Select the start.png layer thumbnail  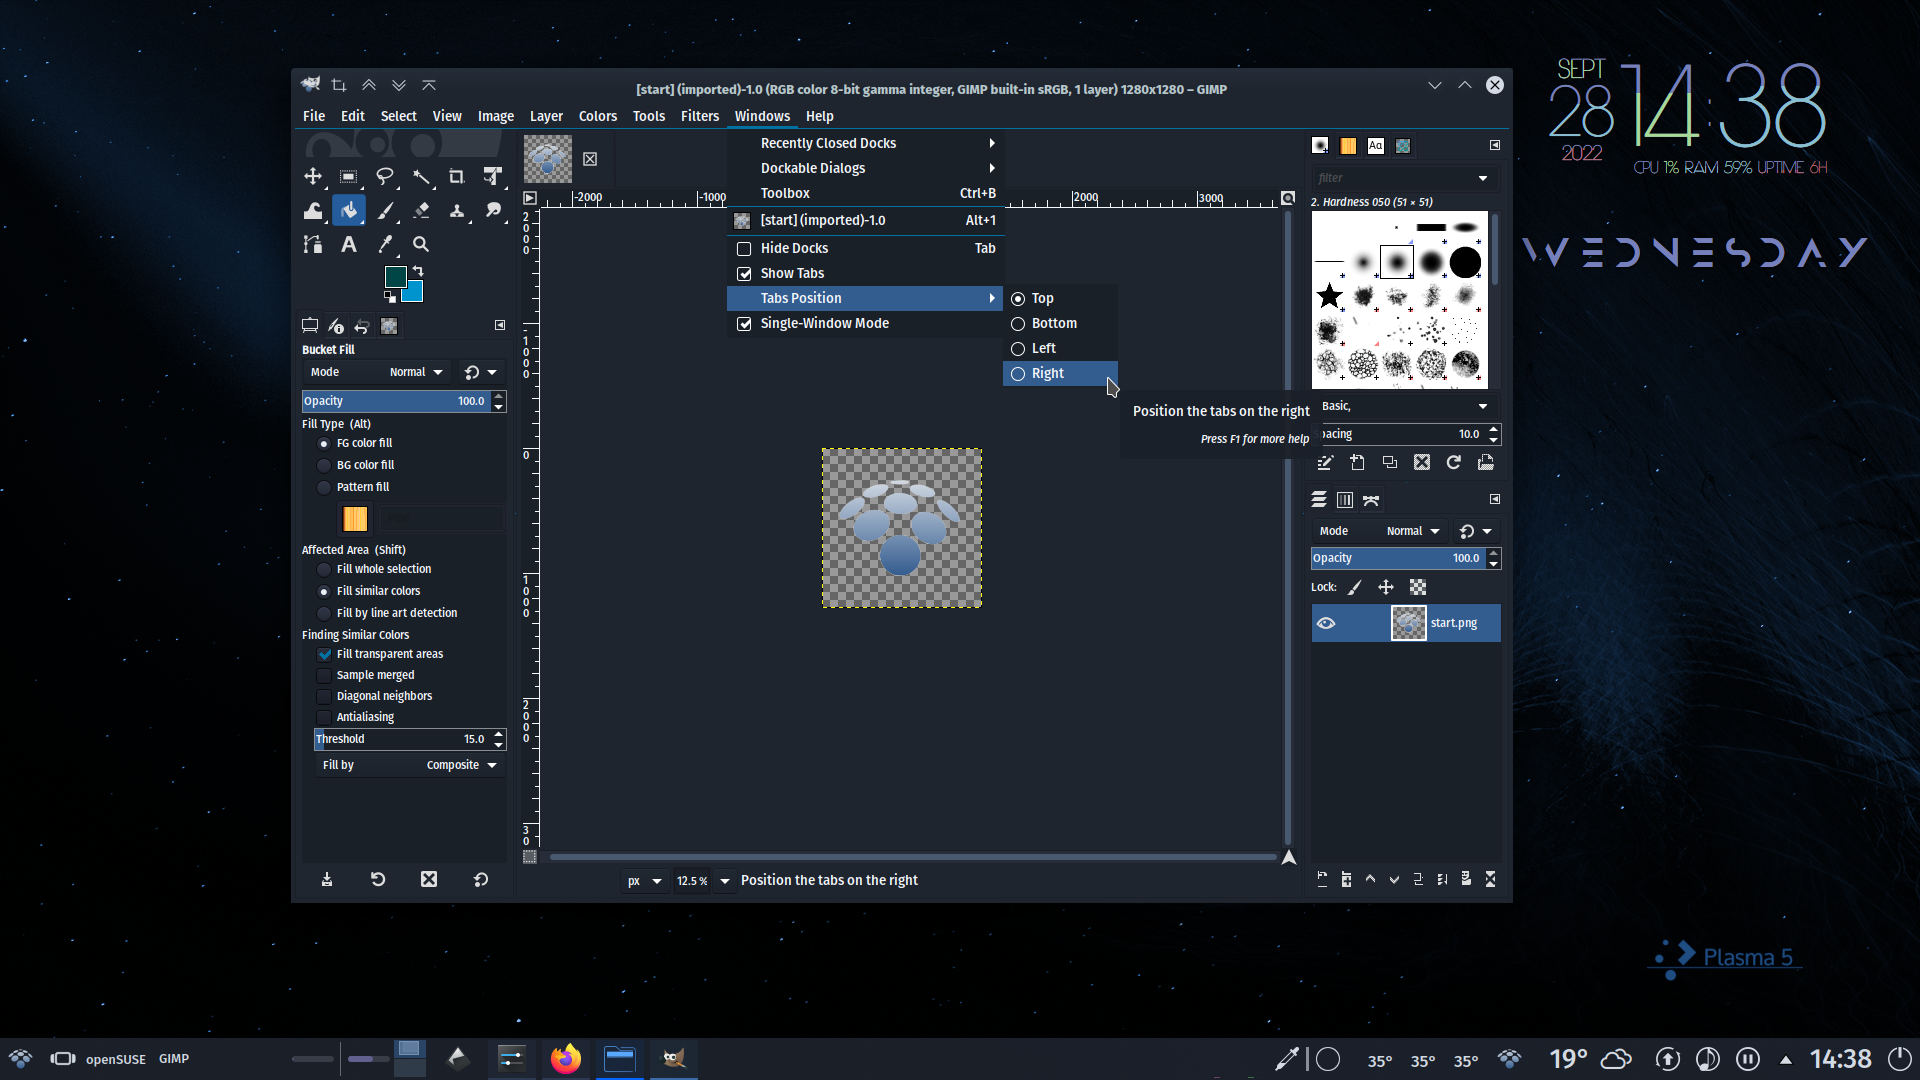(x=1408, y=624)
